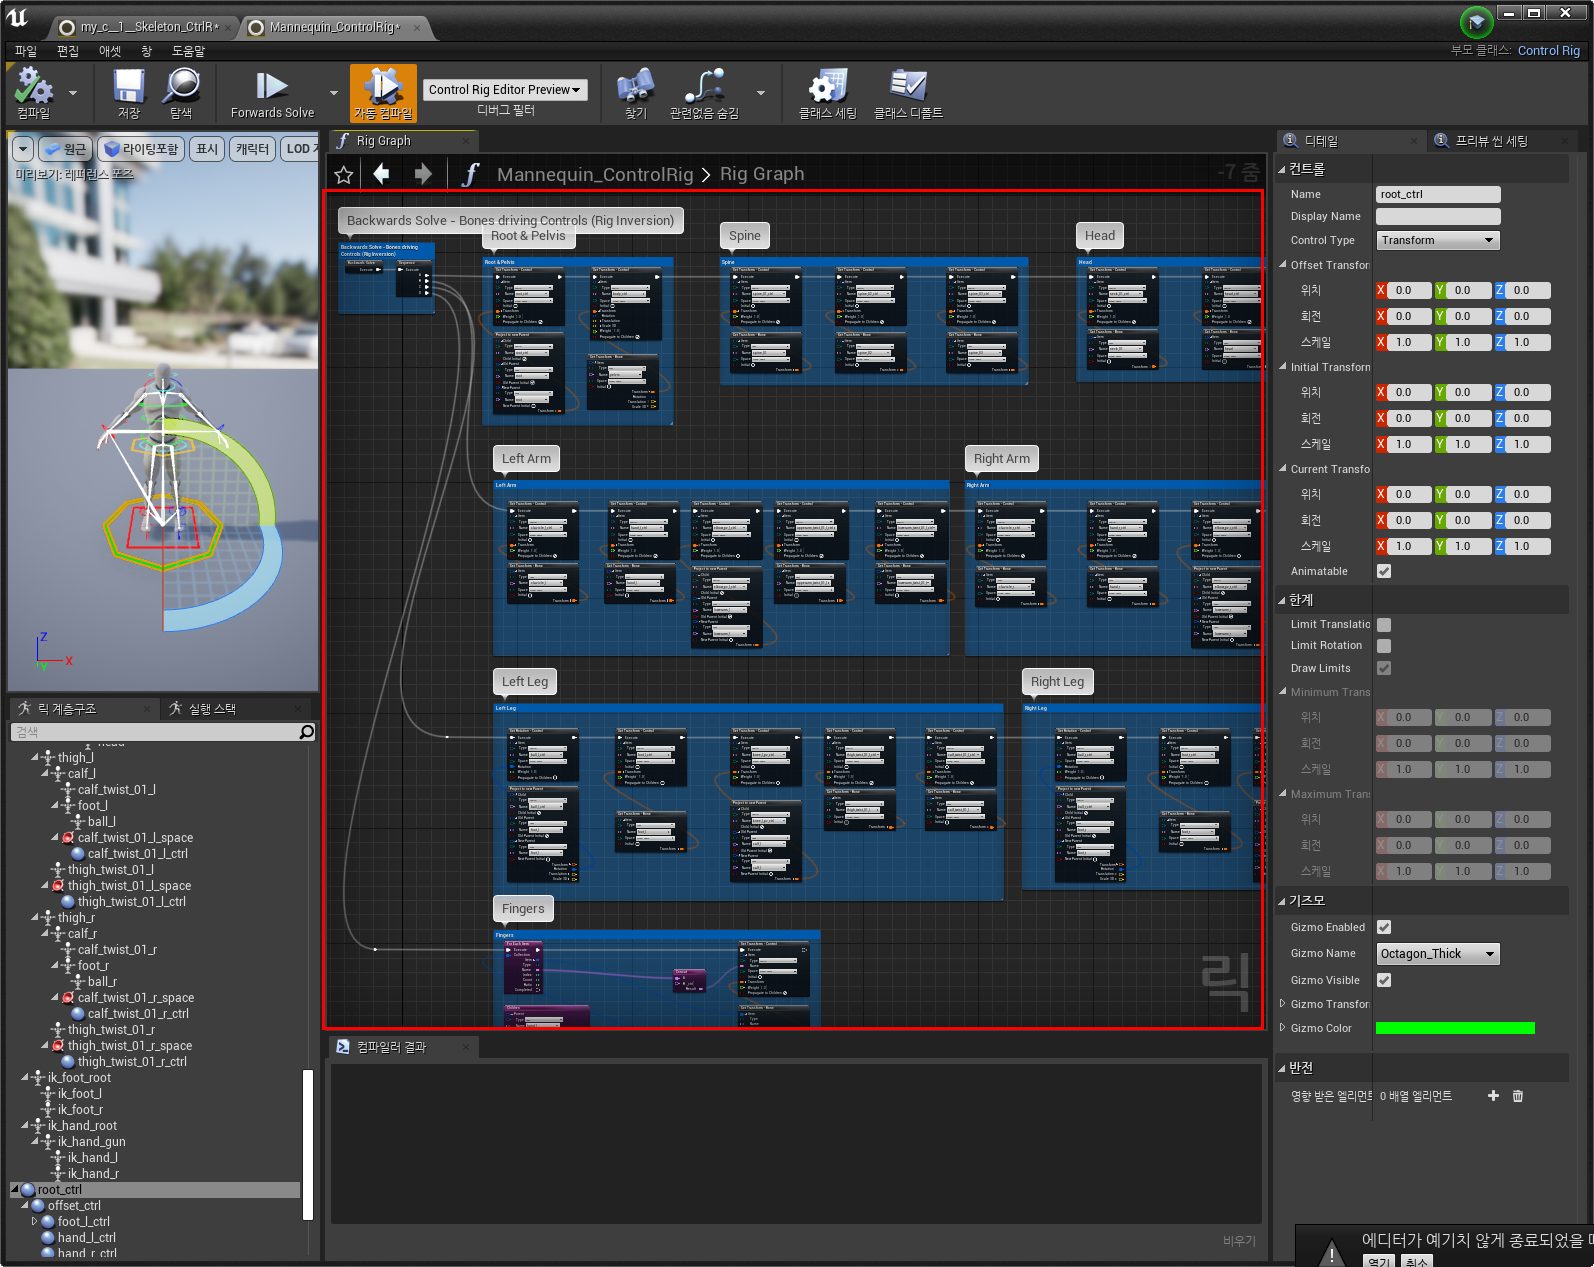
Task: Click the Compile toolbar icon
Action: 33,87
